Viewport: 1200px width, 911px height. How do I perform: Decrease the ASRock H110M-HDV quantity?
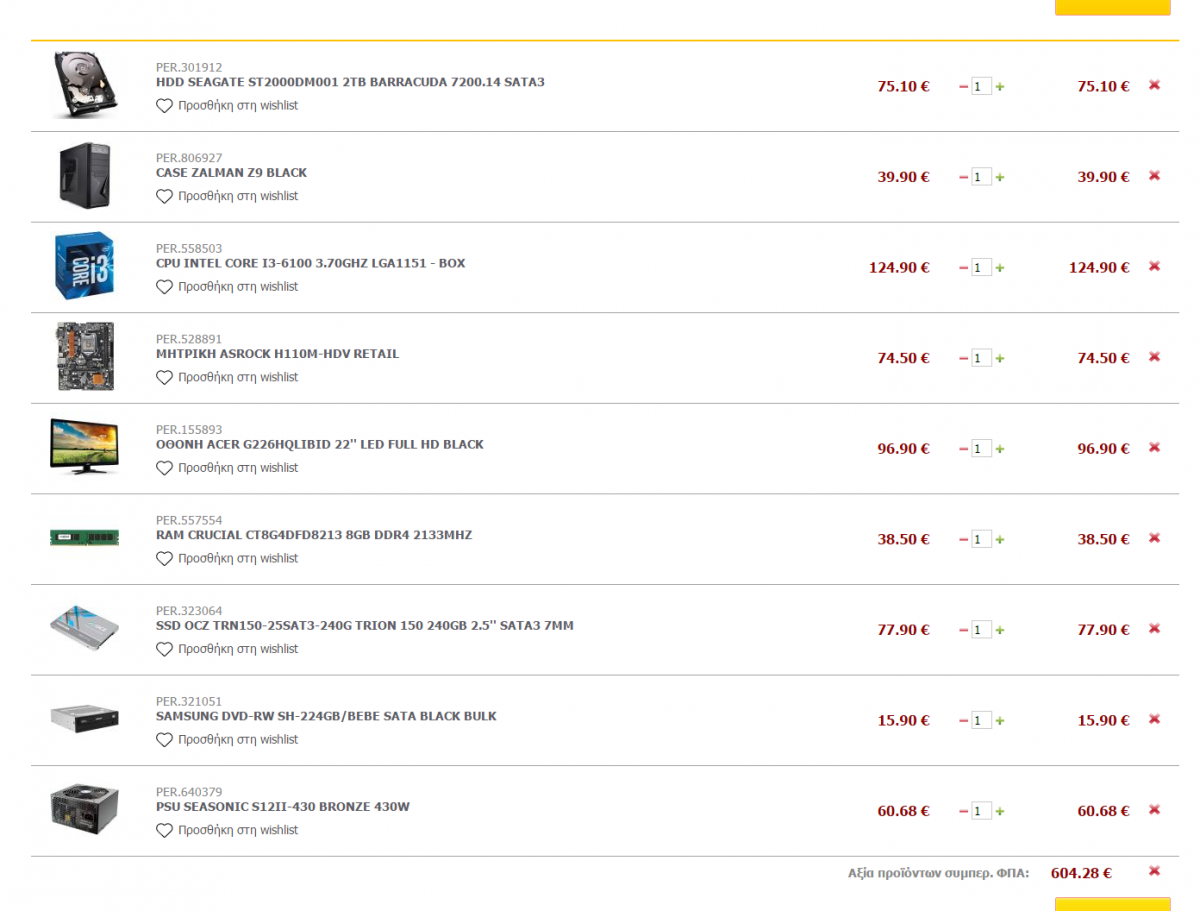tap(964, 358)
